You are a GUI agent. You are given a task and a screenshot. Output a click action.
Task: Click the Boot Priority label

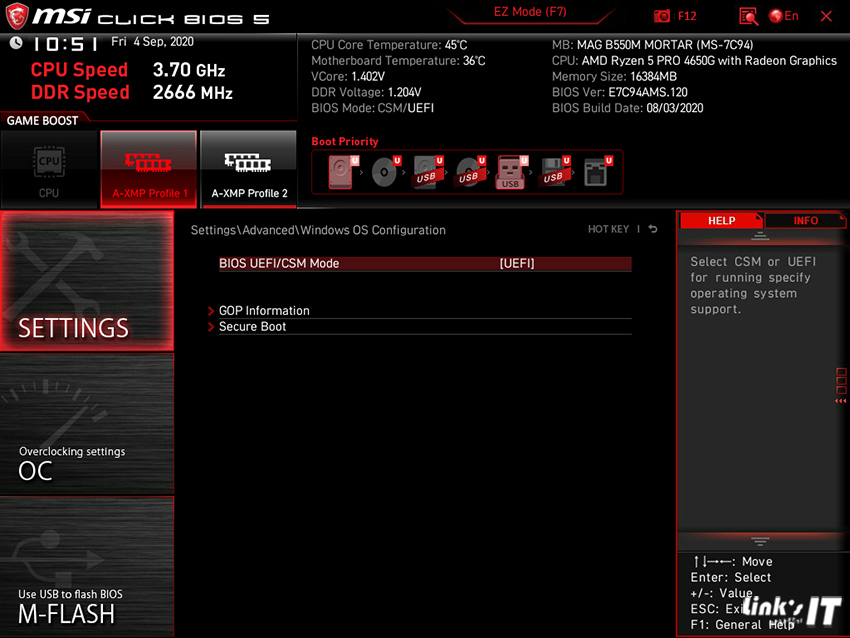pyautogui.click(x=345, y=141)
